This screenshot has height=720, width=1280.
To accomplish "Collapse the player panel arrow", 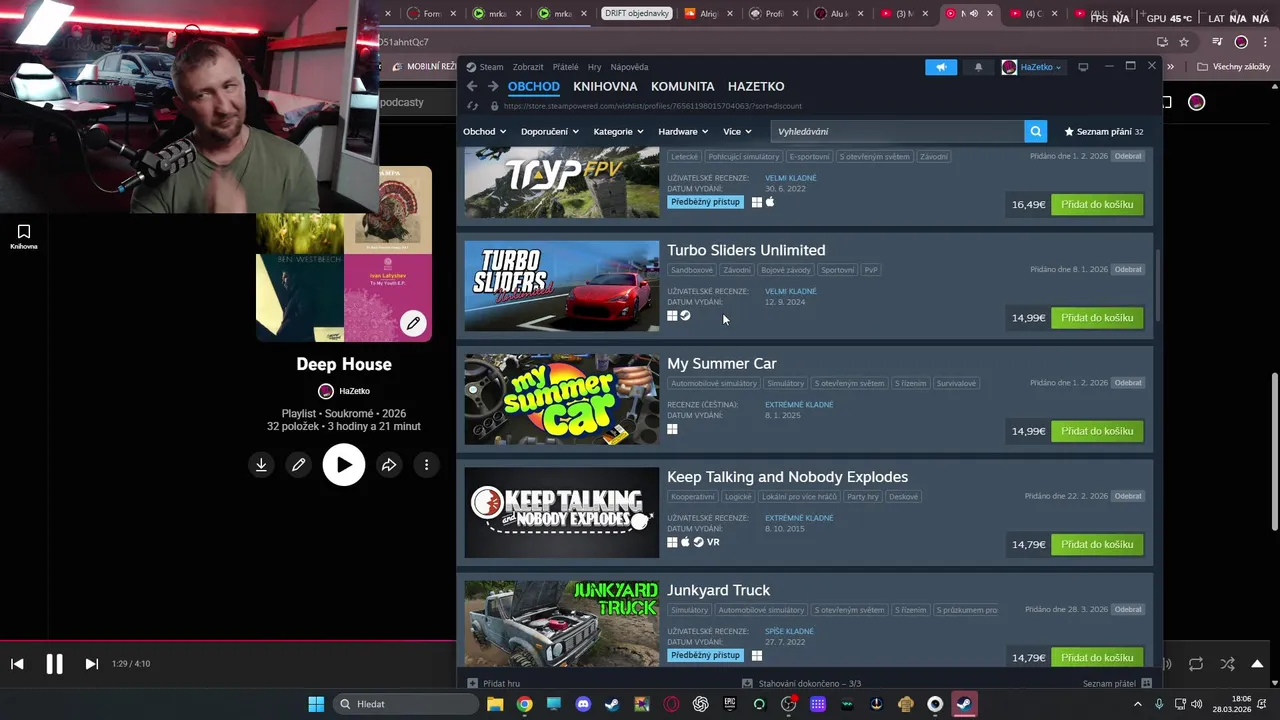I will pyautogui.click(x=1257, y=664).
